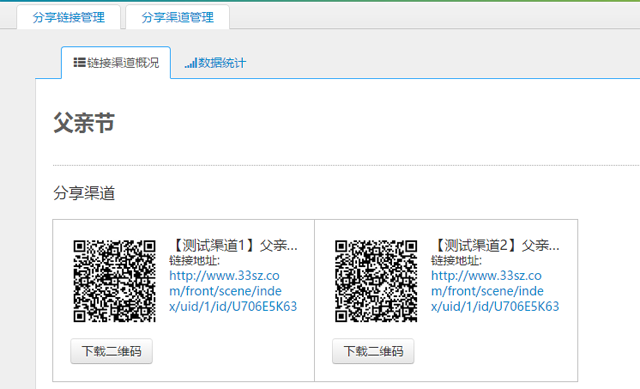Click the 分享渠道 section heading
Viewport: 640px width, 389px height.
click(x=84, y=193)
